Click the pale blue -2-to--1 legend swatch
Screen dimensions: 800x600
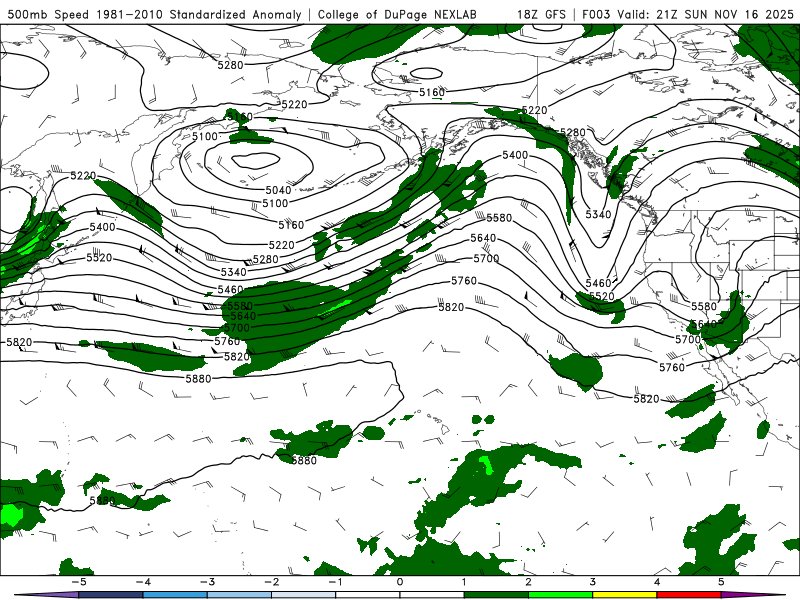pos(304,595)
